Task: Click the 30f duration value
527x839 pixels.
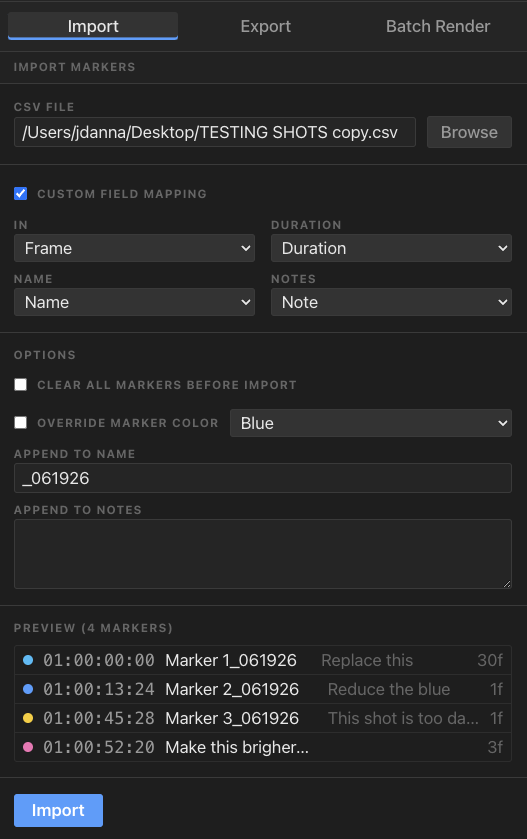Action: (x=490, y=660)
